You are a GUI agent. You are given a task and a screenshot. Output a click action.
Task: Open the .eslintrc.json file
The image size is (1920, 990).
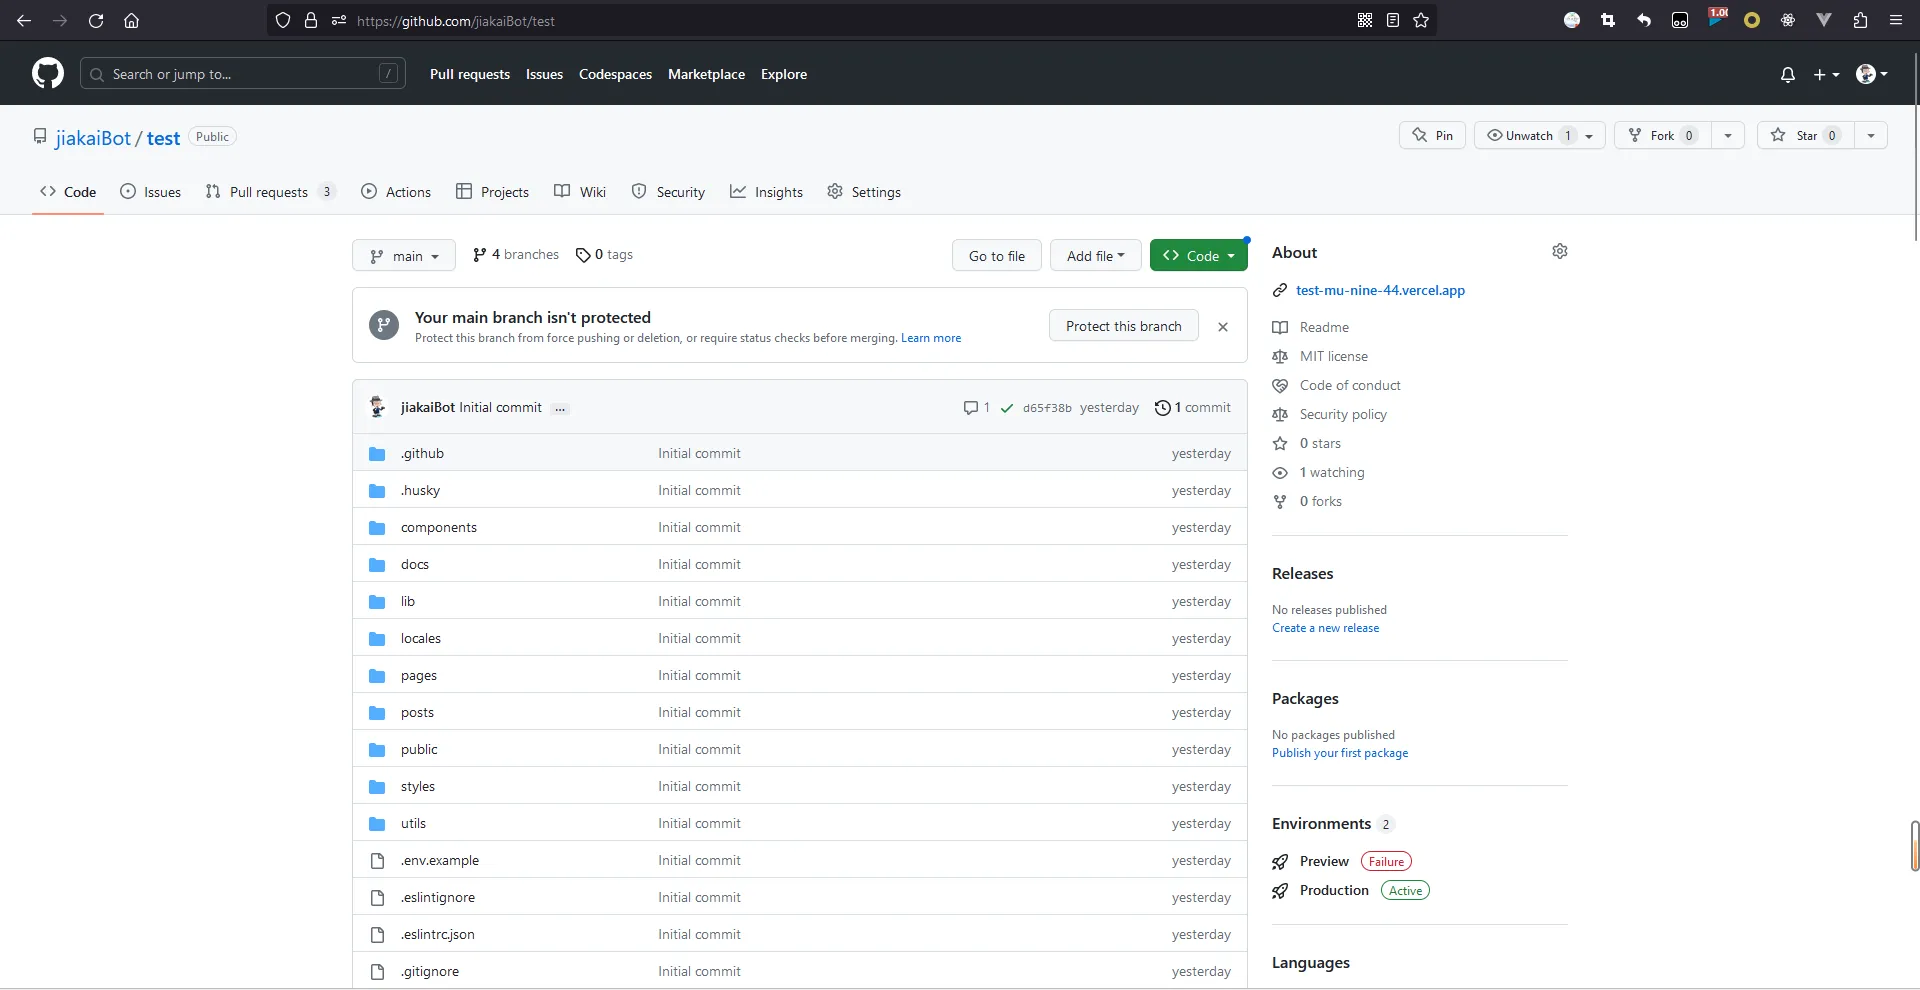[438, 935]
